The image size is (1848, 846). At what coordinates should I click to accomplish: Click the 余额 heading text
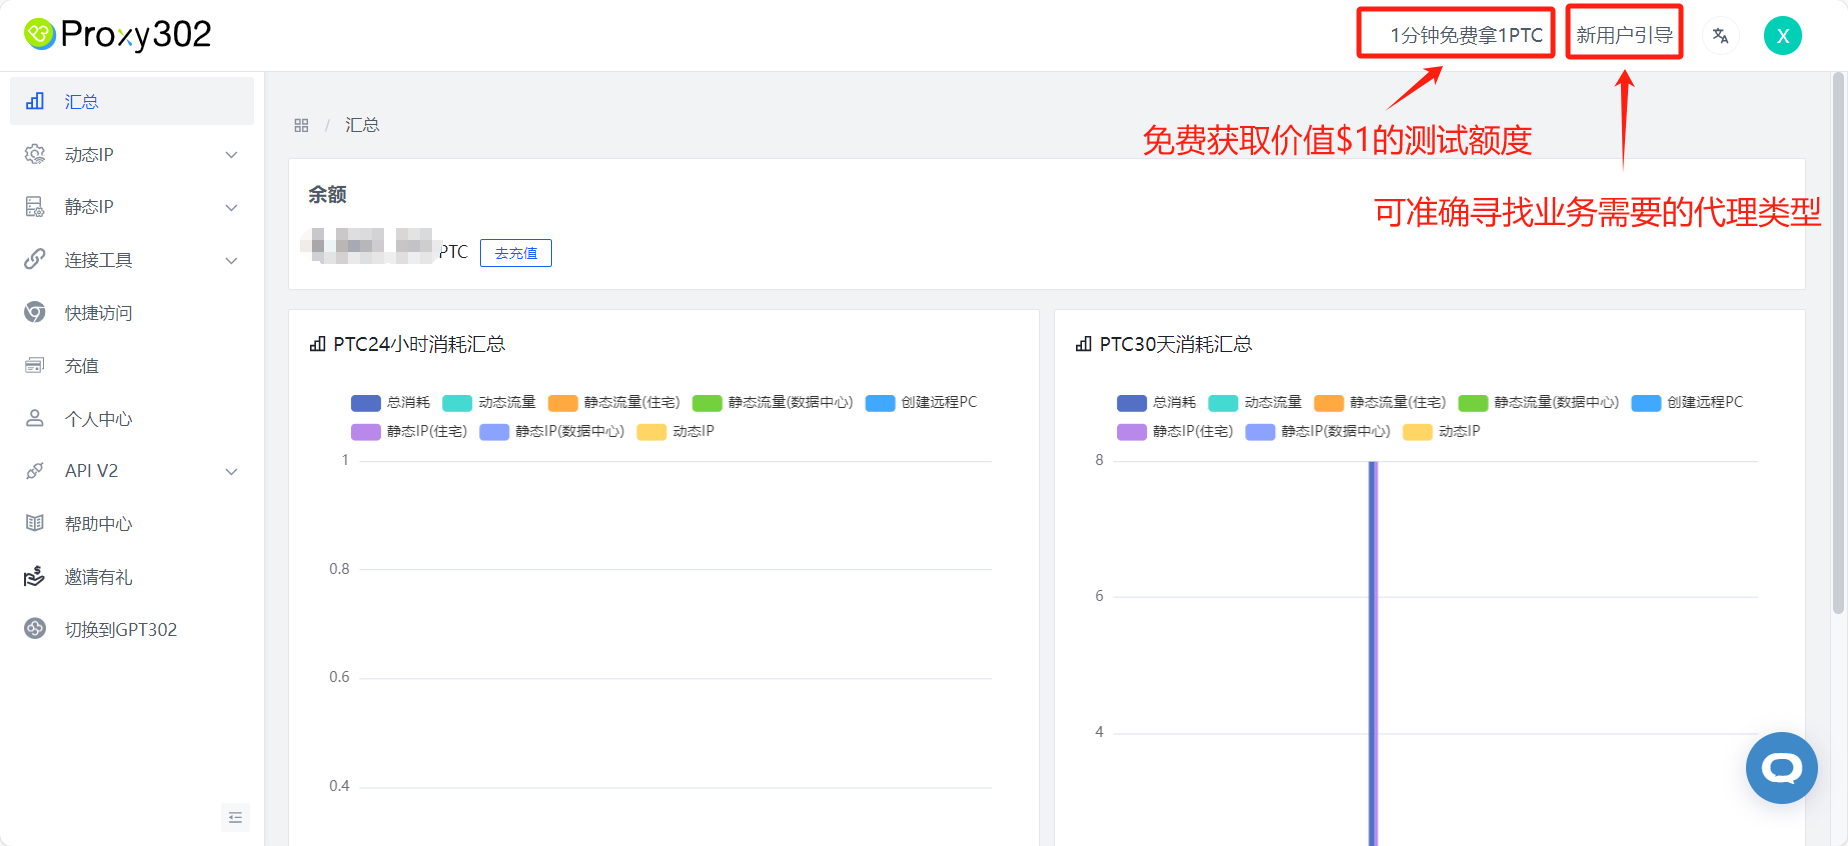pyautogui.click(x=327, y=195)
